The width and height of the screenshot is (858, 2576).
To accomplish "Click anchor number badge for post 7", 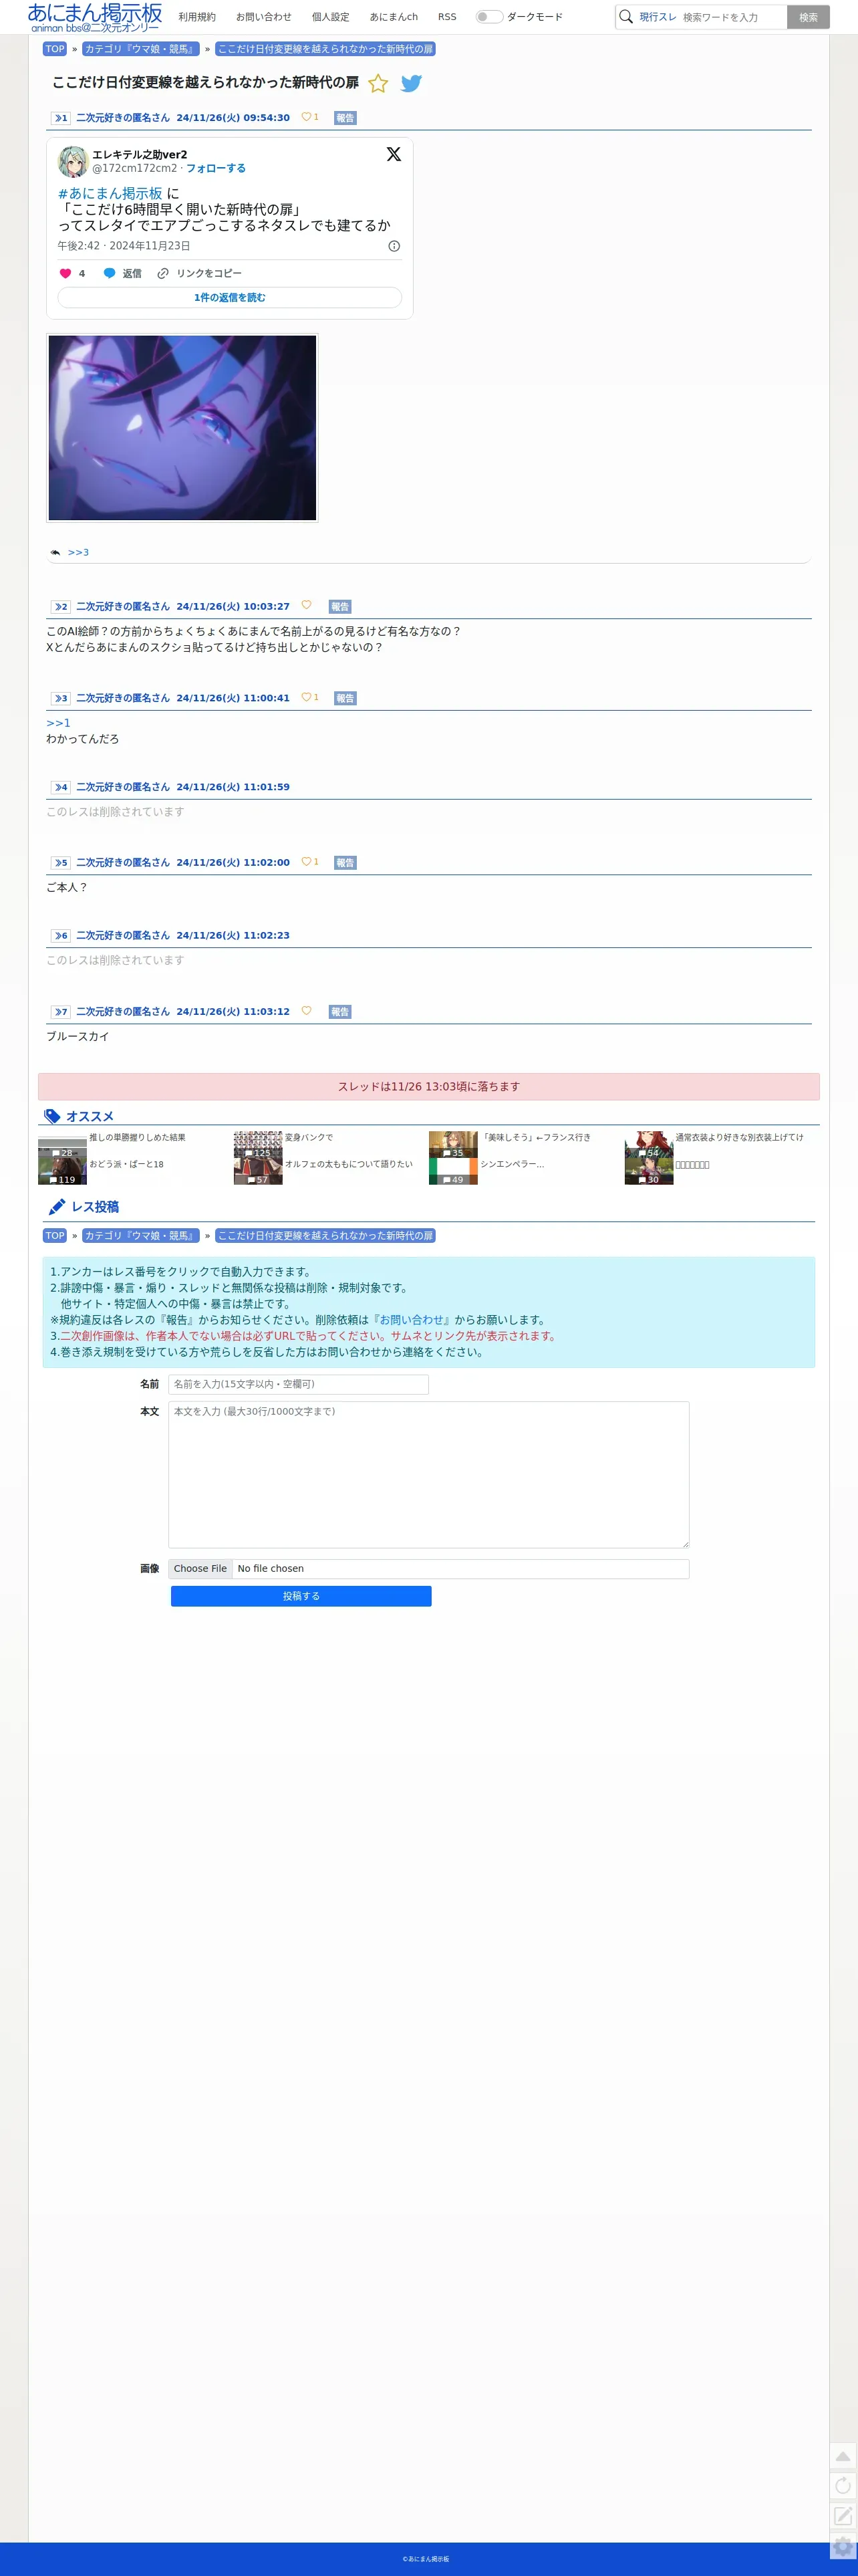I will coord(61,1012).
